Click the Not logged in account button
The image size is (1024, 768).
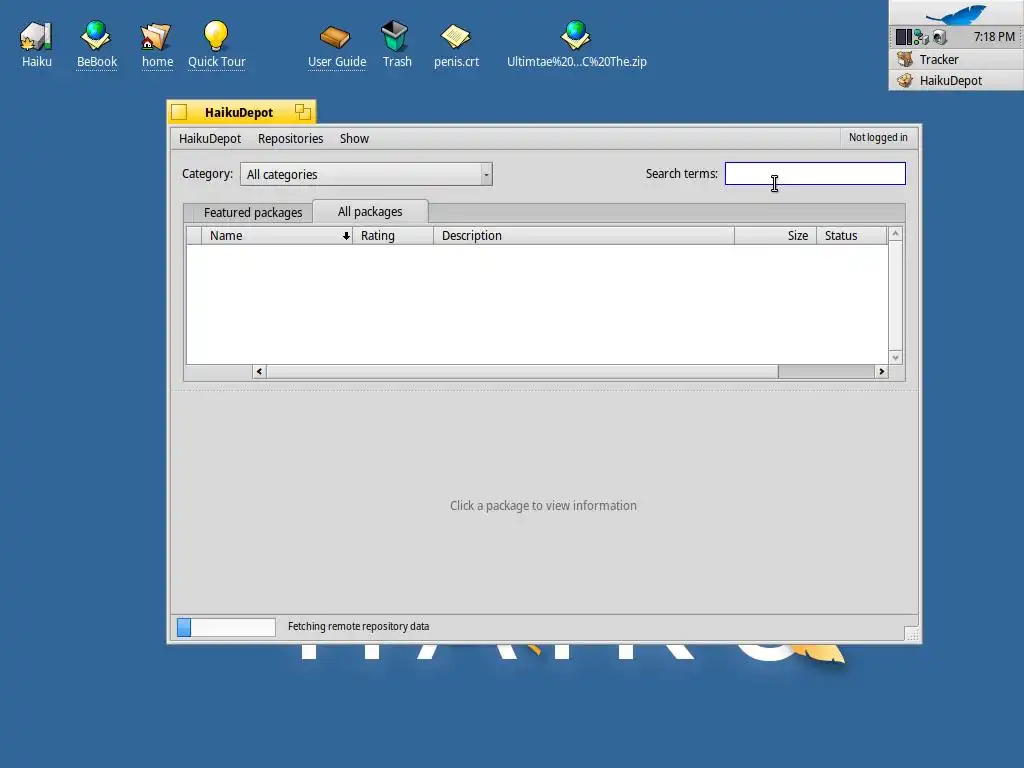click(x=878, y=137)
